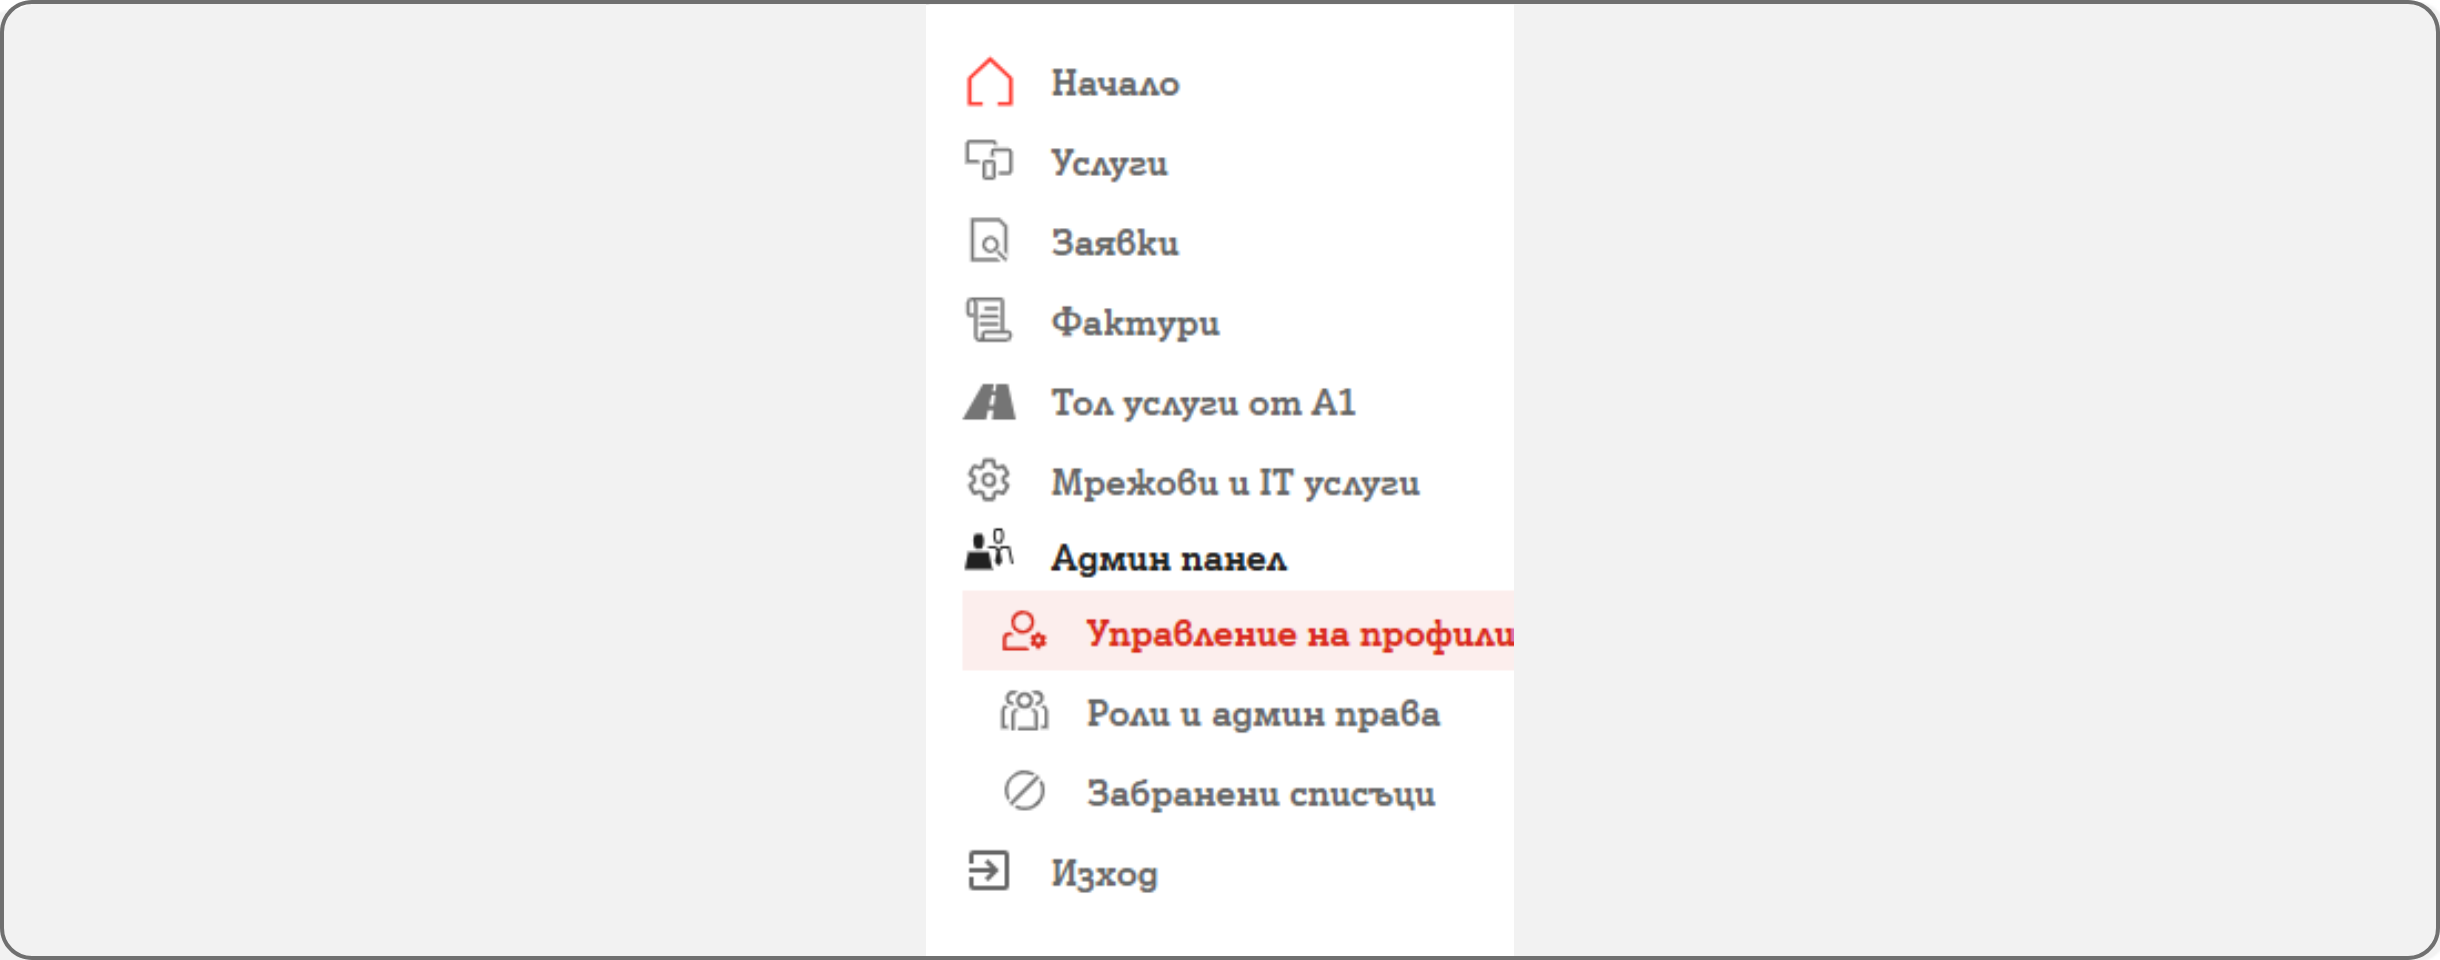2440x960 pixels.
Task: Click the exit arrow icon beside Изход
Action: click(x=989, y=871)
